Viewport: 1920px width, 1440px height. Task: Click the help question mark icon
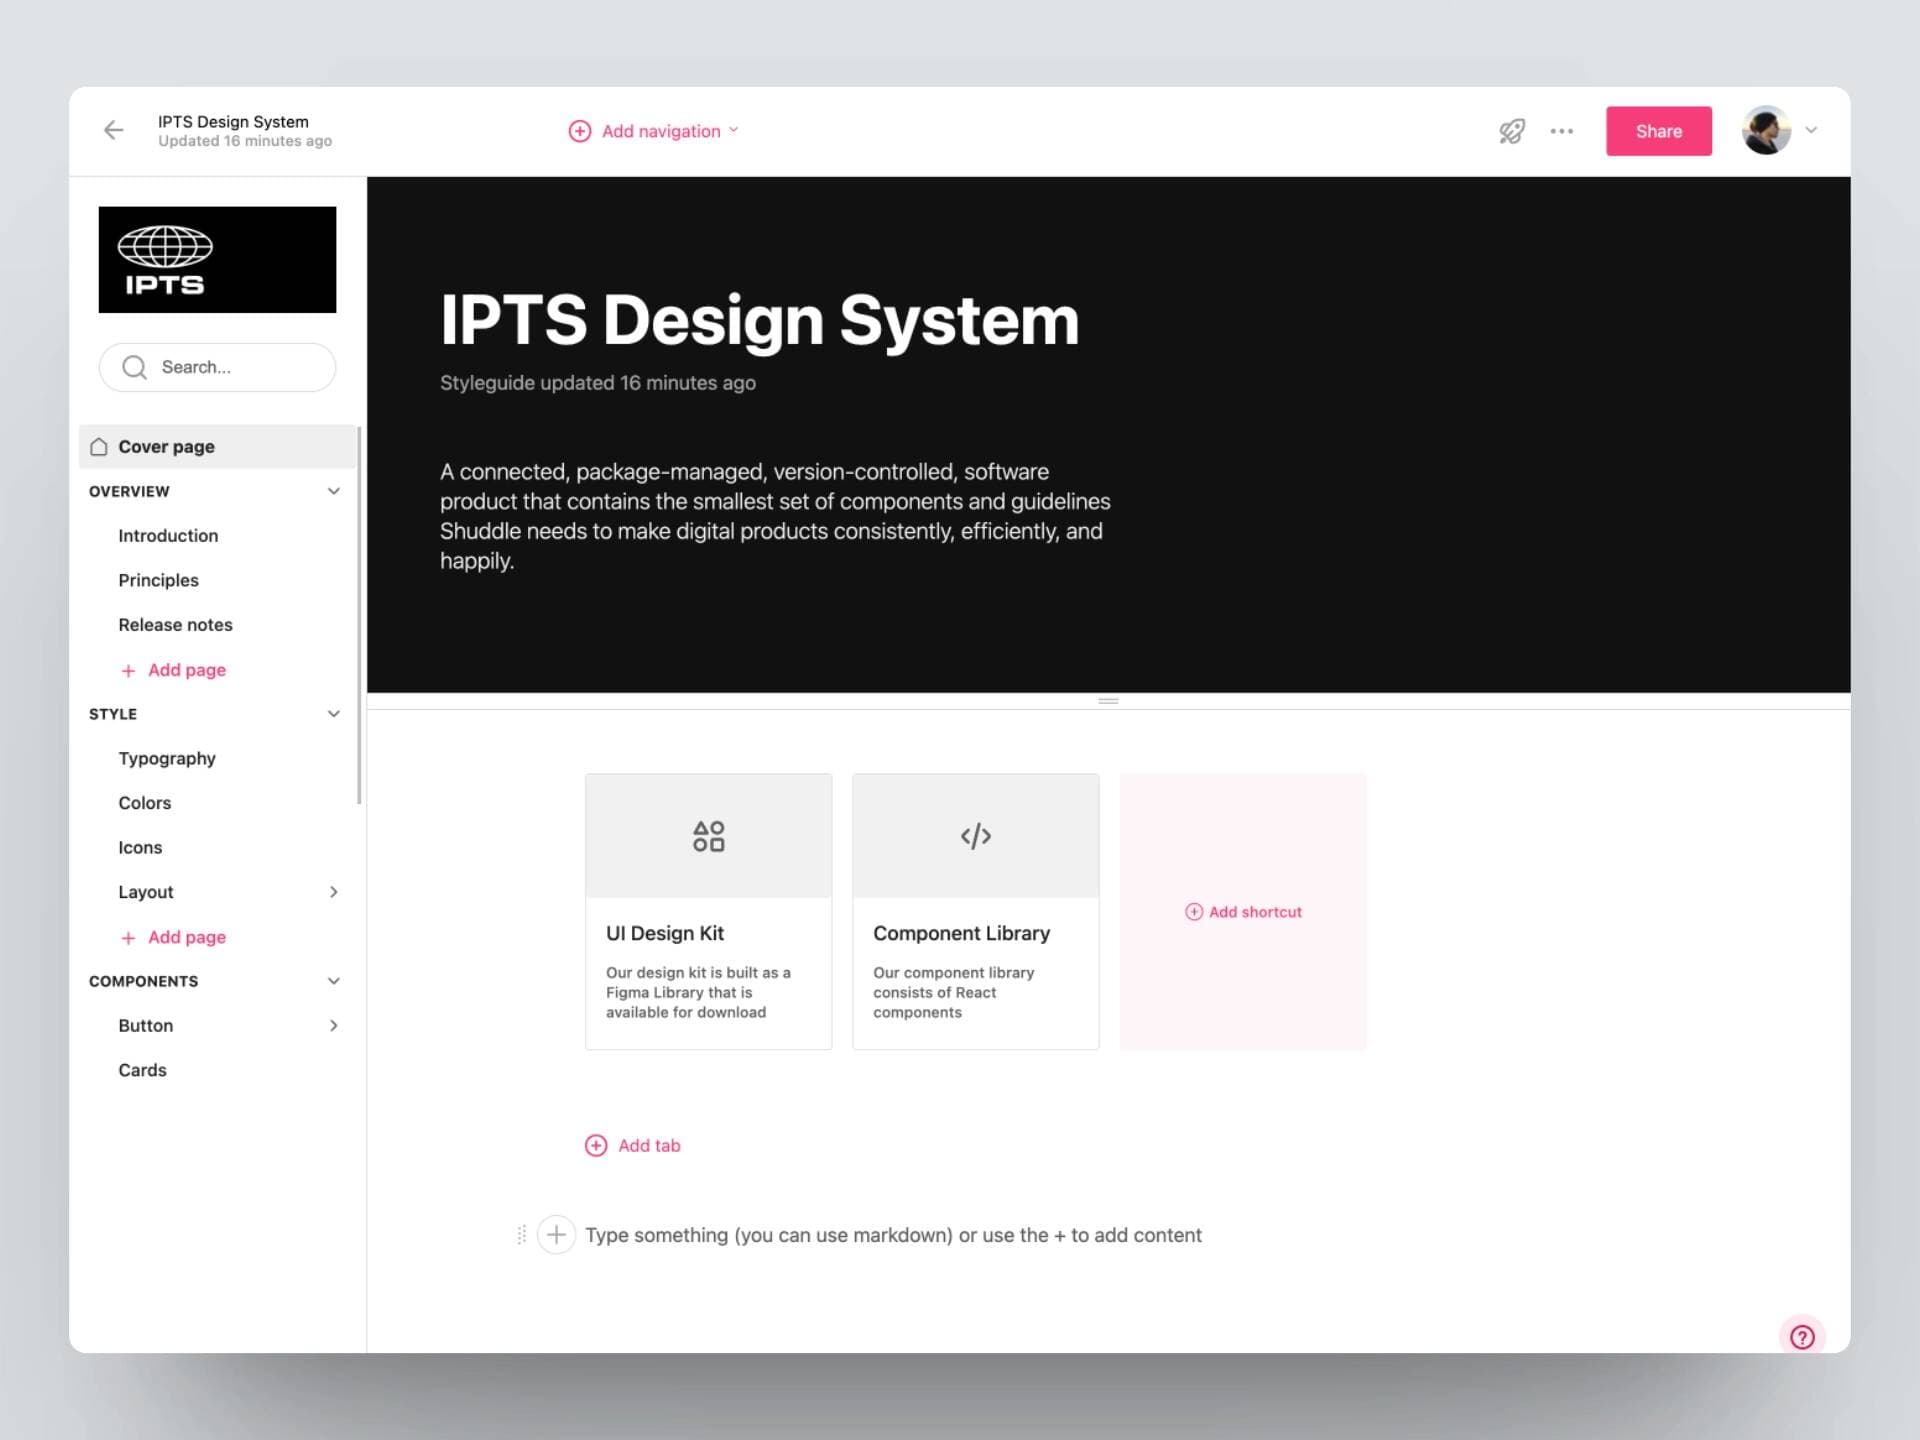[1802, 1337]
